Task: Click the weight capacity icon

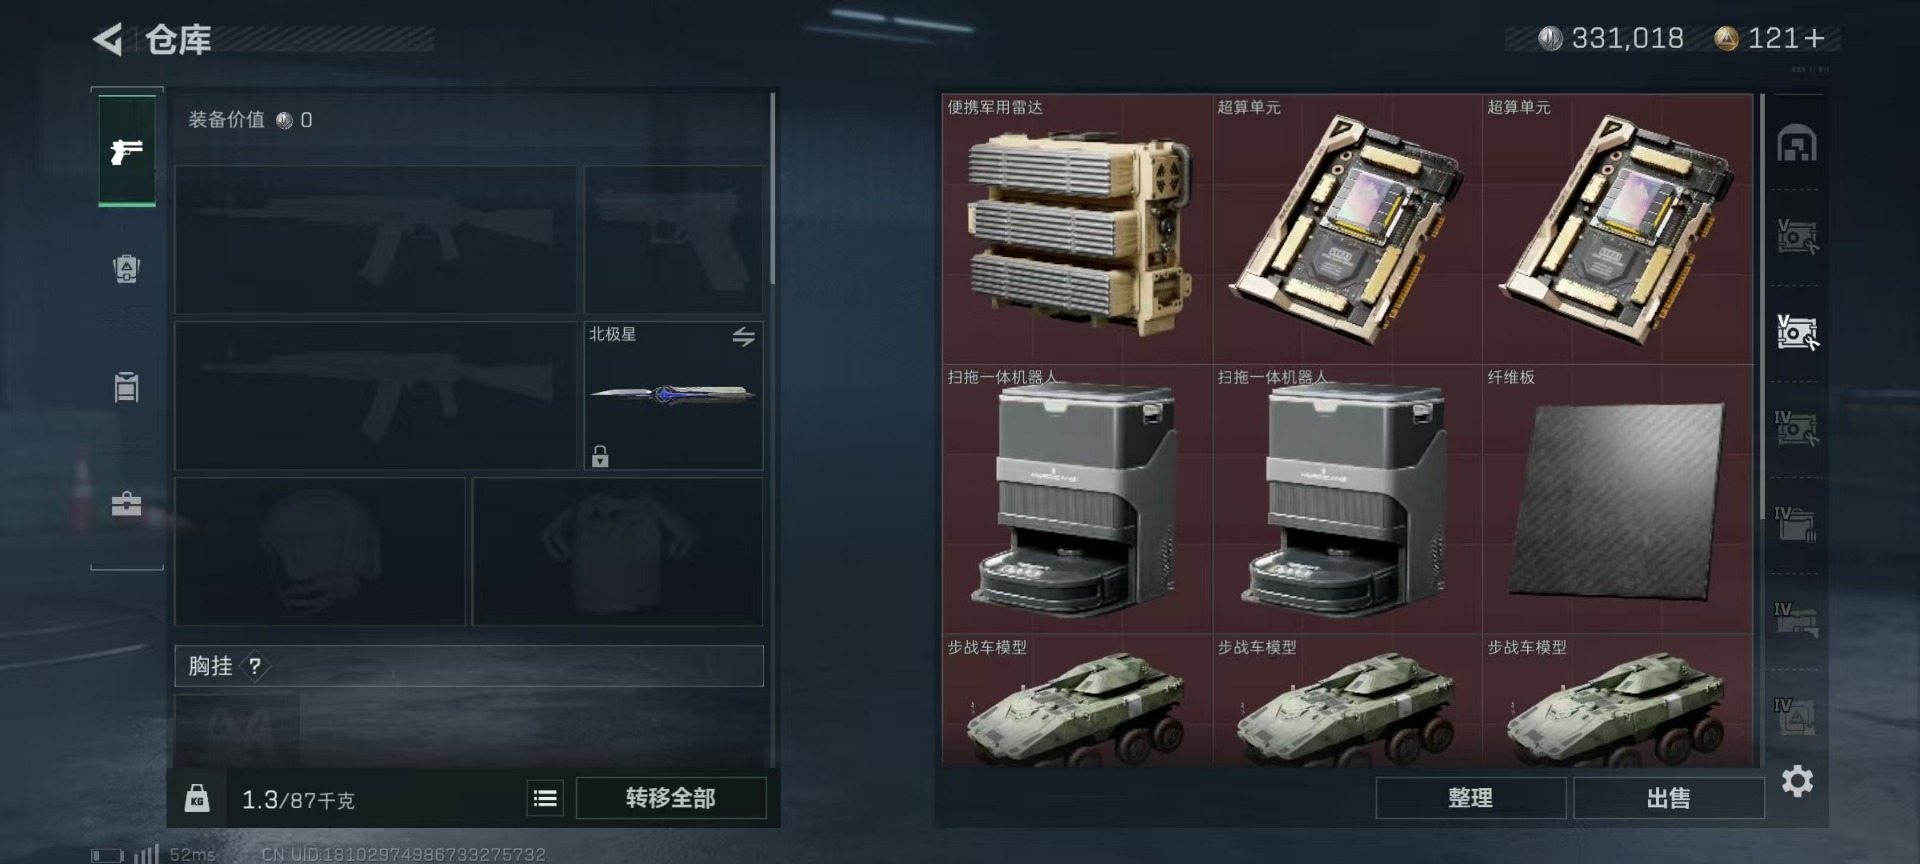Action: [x=197, y=798]
